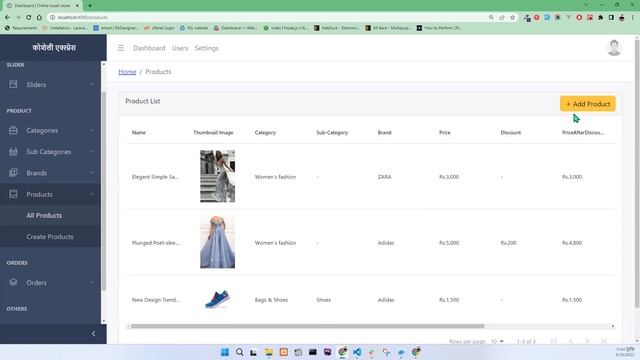Switch to the Dashboard browser tab
The image size is (640, 360).
click(x=42, y=6)
